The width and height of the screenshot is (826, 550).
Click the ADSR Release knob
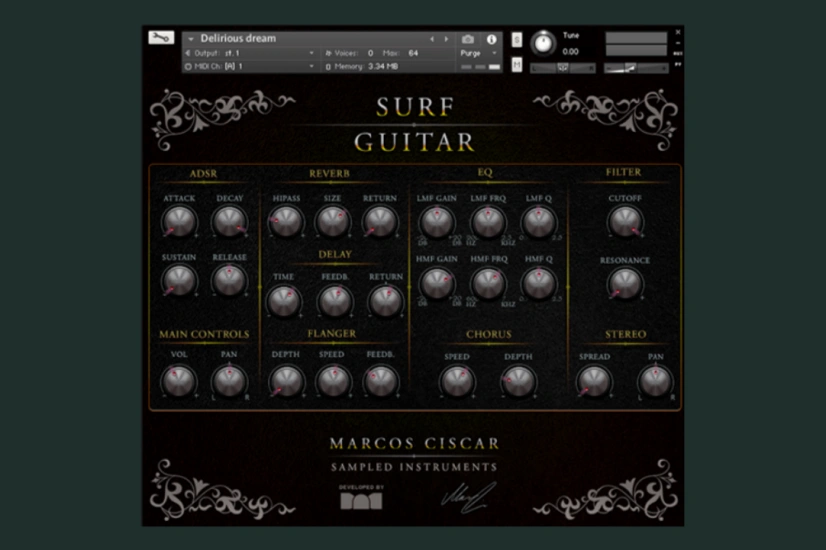coord(230,280)
